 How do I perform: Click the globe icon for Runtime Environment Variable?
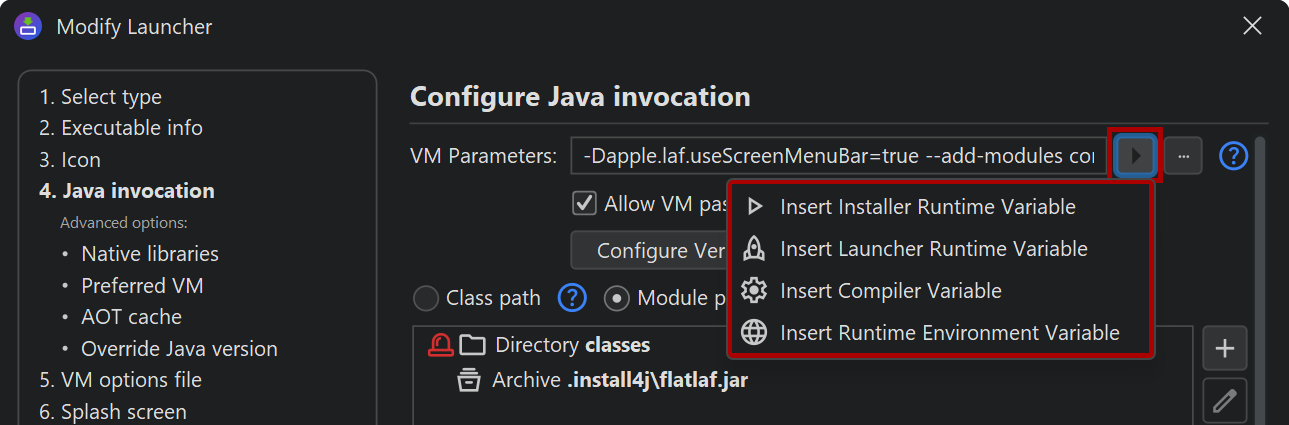click(x=754, y=333)
